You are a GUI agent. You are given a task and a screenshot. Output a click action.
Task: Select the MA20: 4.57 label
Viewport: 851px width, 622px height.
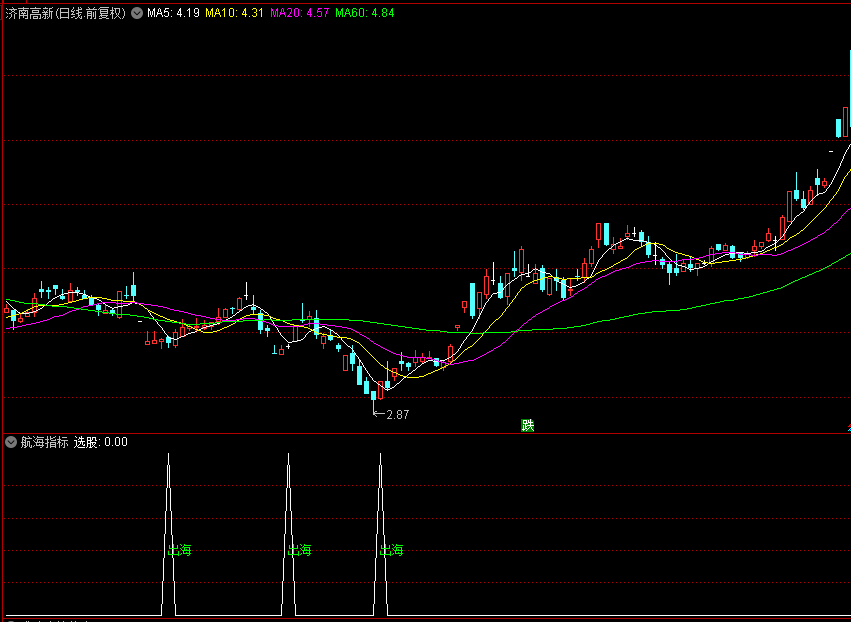pyautogui.click(x=300, y=13)
